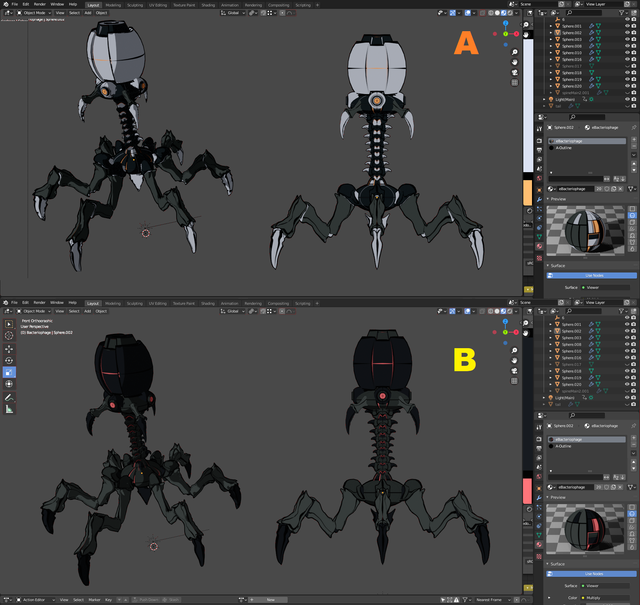Click Push Down button in Action Editor
This screenshot has width=640, height=605.
coord(146,600)
